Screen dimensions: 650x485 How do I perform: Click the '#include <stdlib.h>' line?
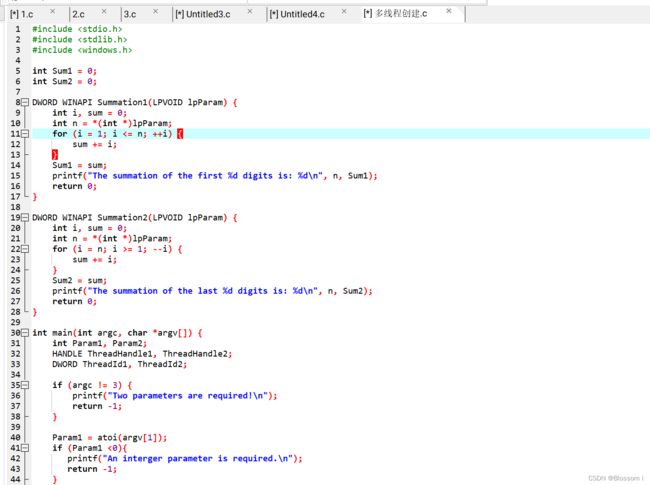point(80,39)
